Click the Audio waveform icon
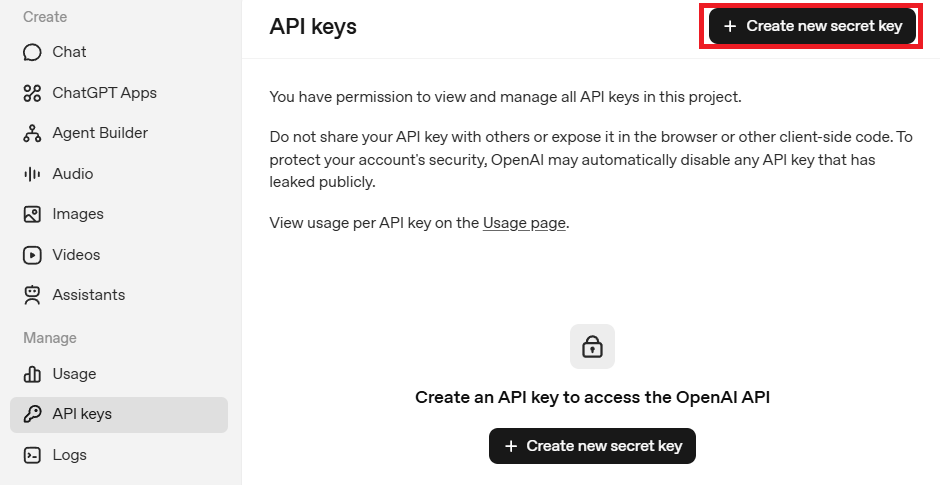This screenshot has width=940, height=485. [32, 174]
